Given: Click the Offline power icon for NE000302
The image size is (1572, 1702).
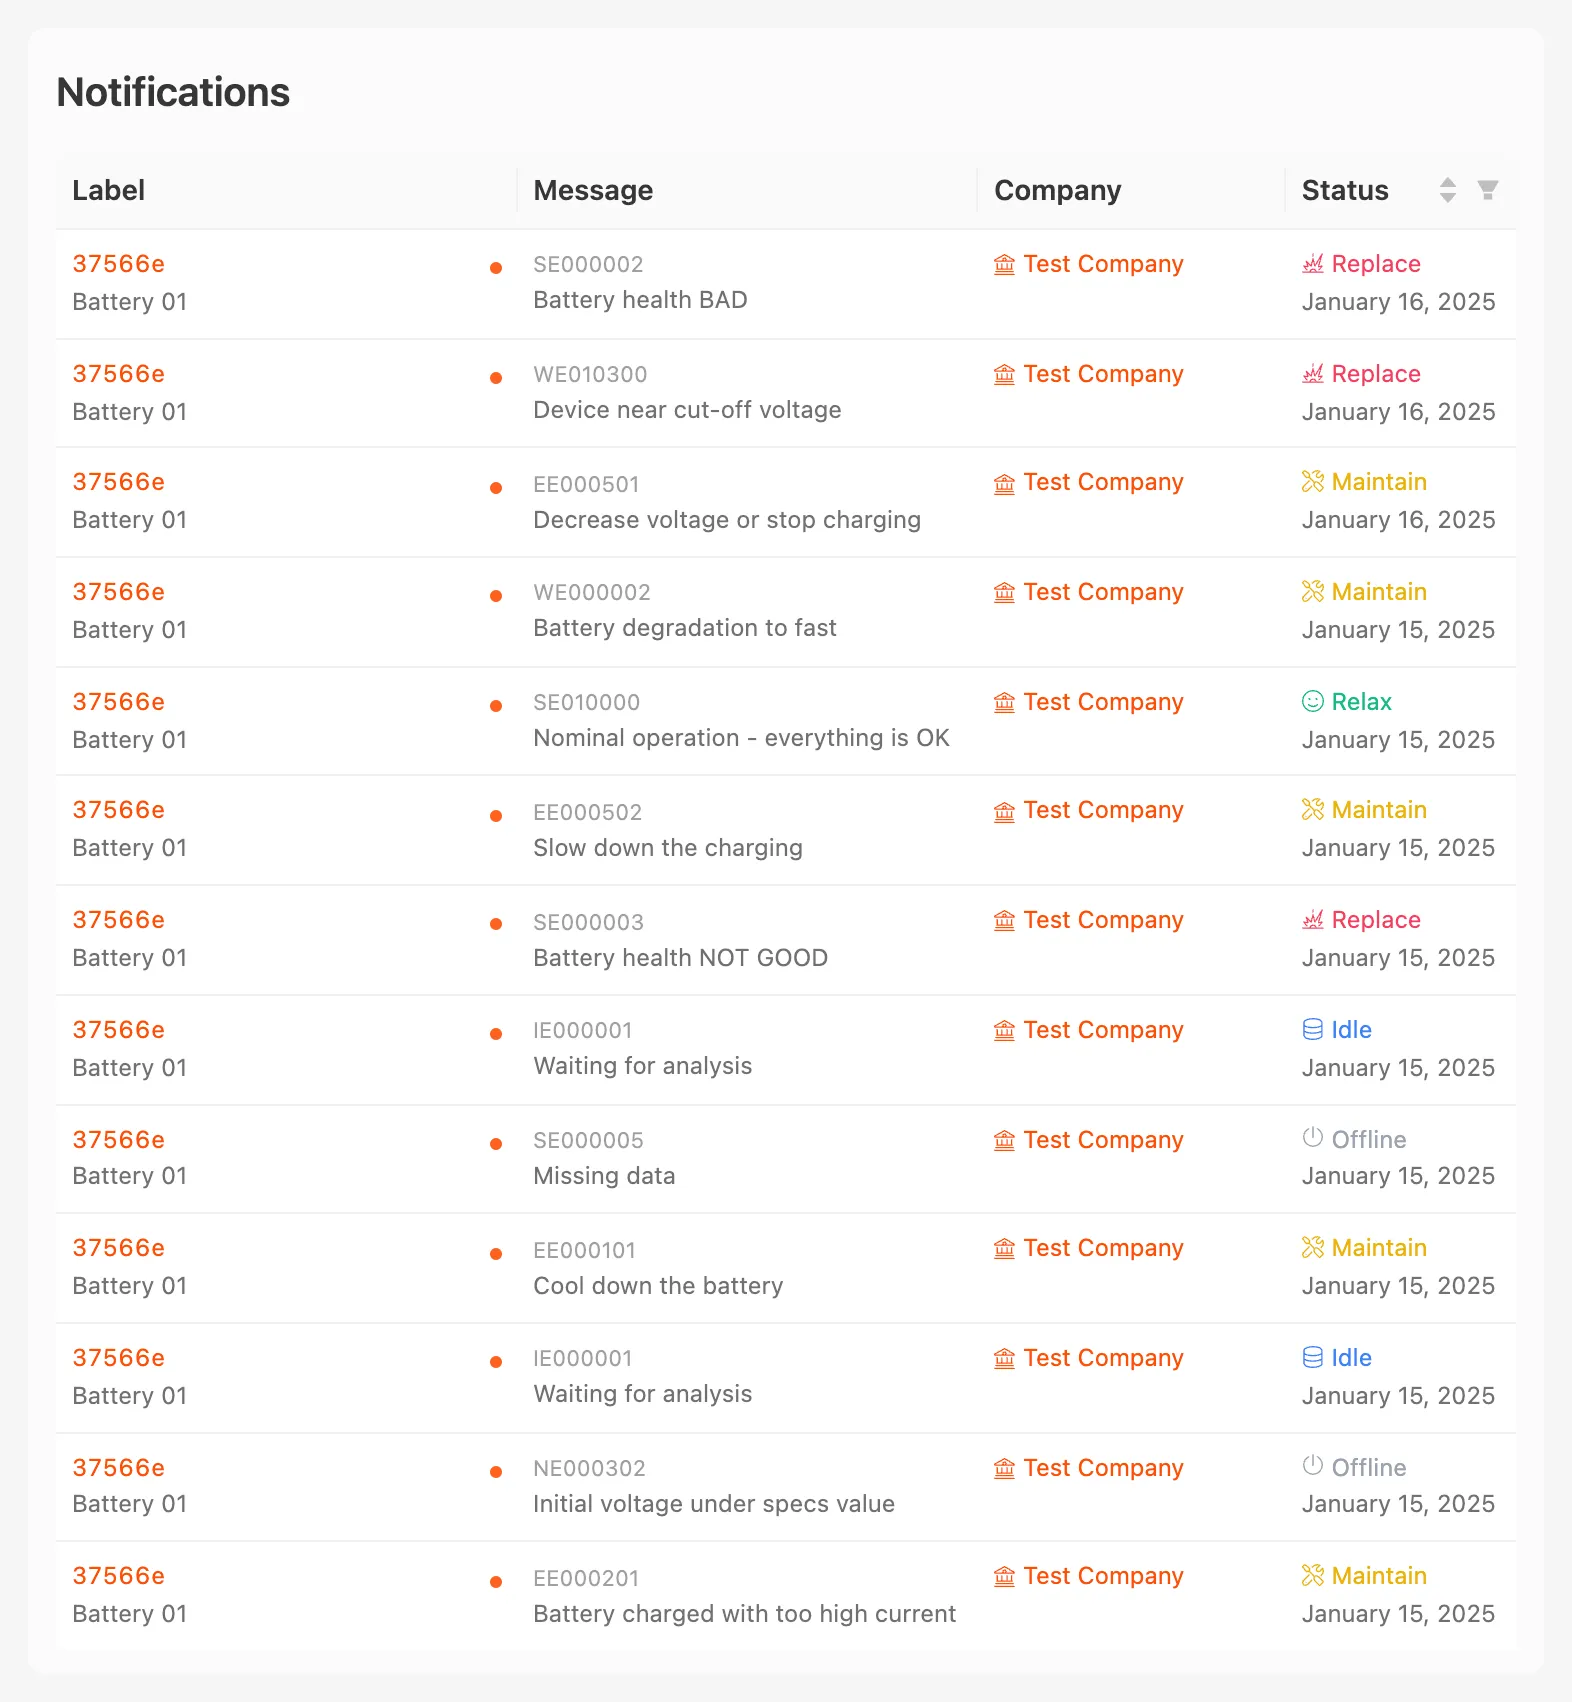Looking at the screenshot, I should (1313, 1466).
